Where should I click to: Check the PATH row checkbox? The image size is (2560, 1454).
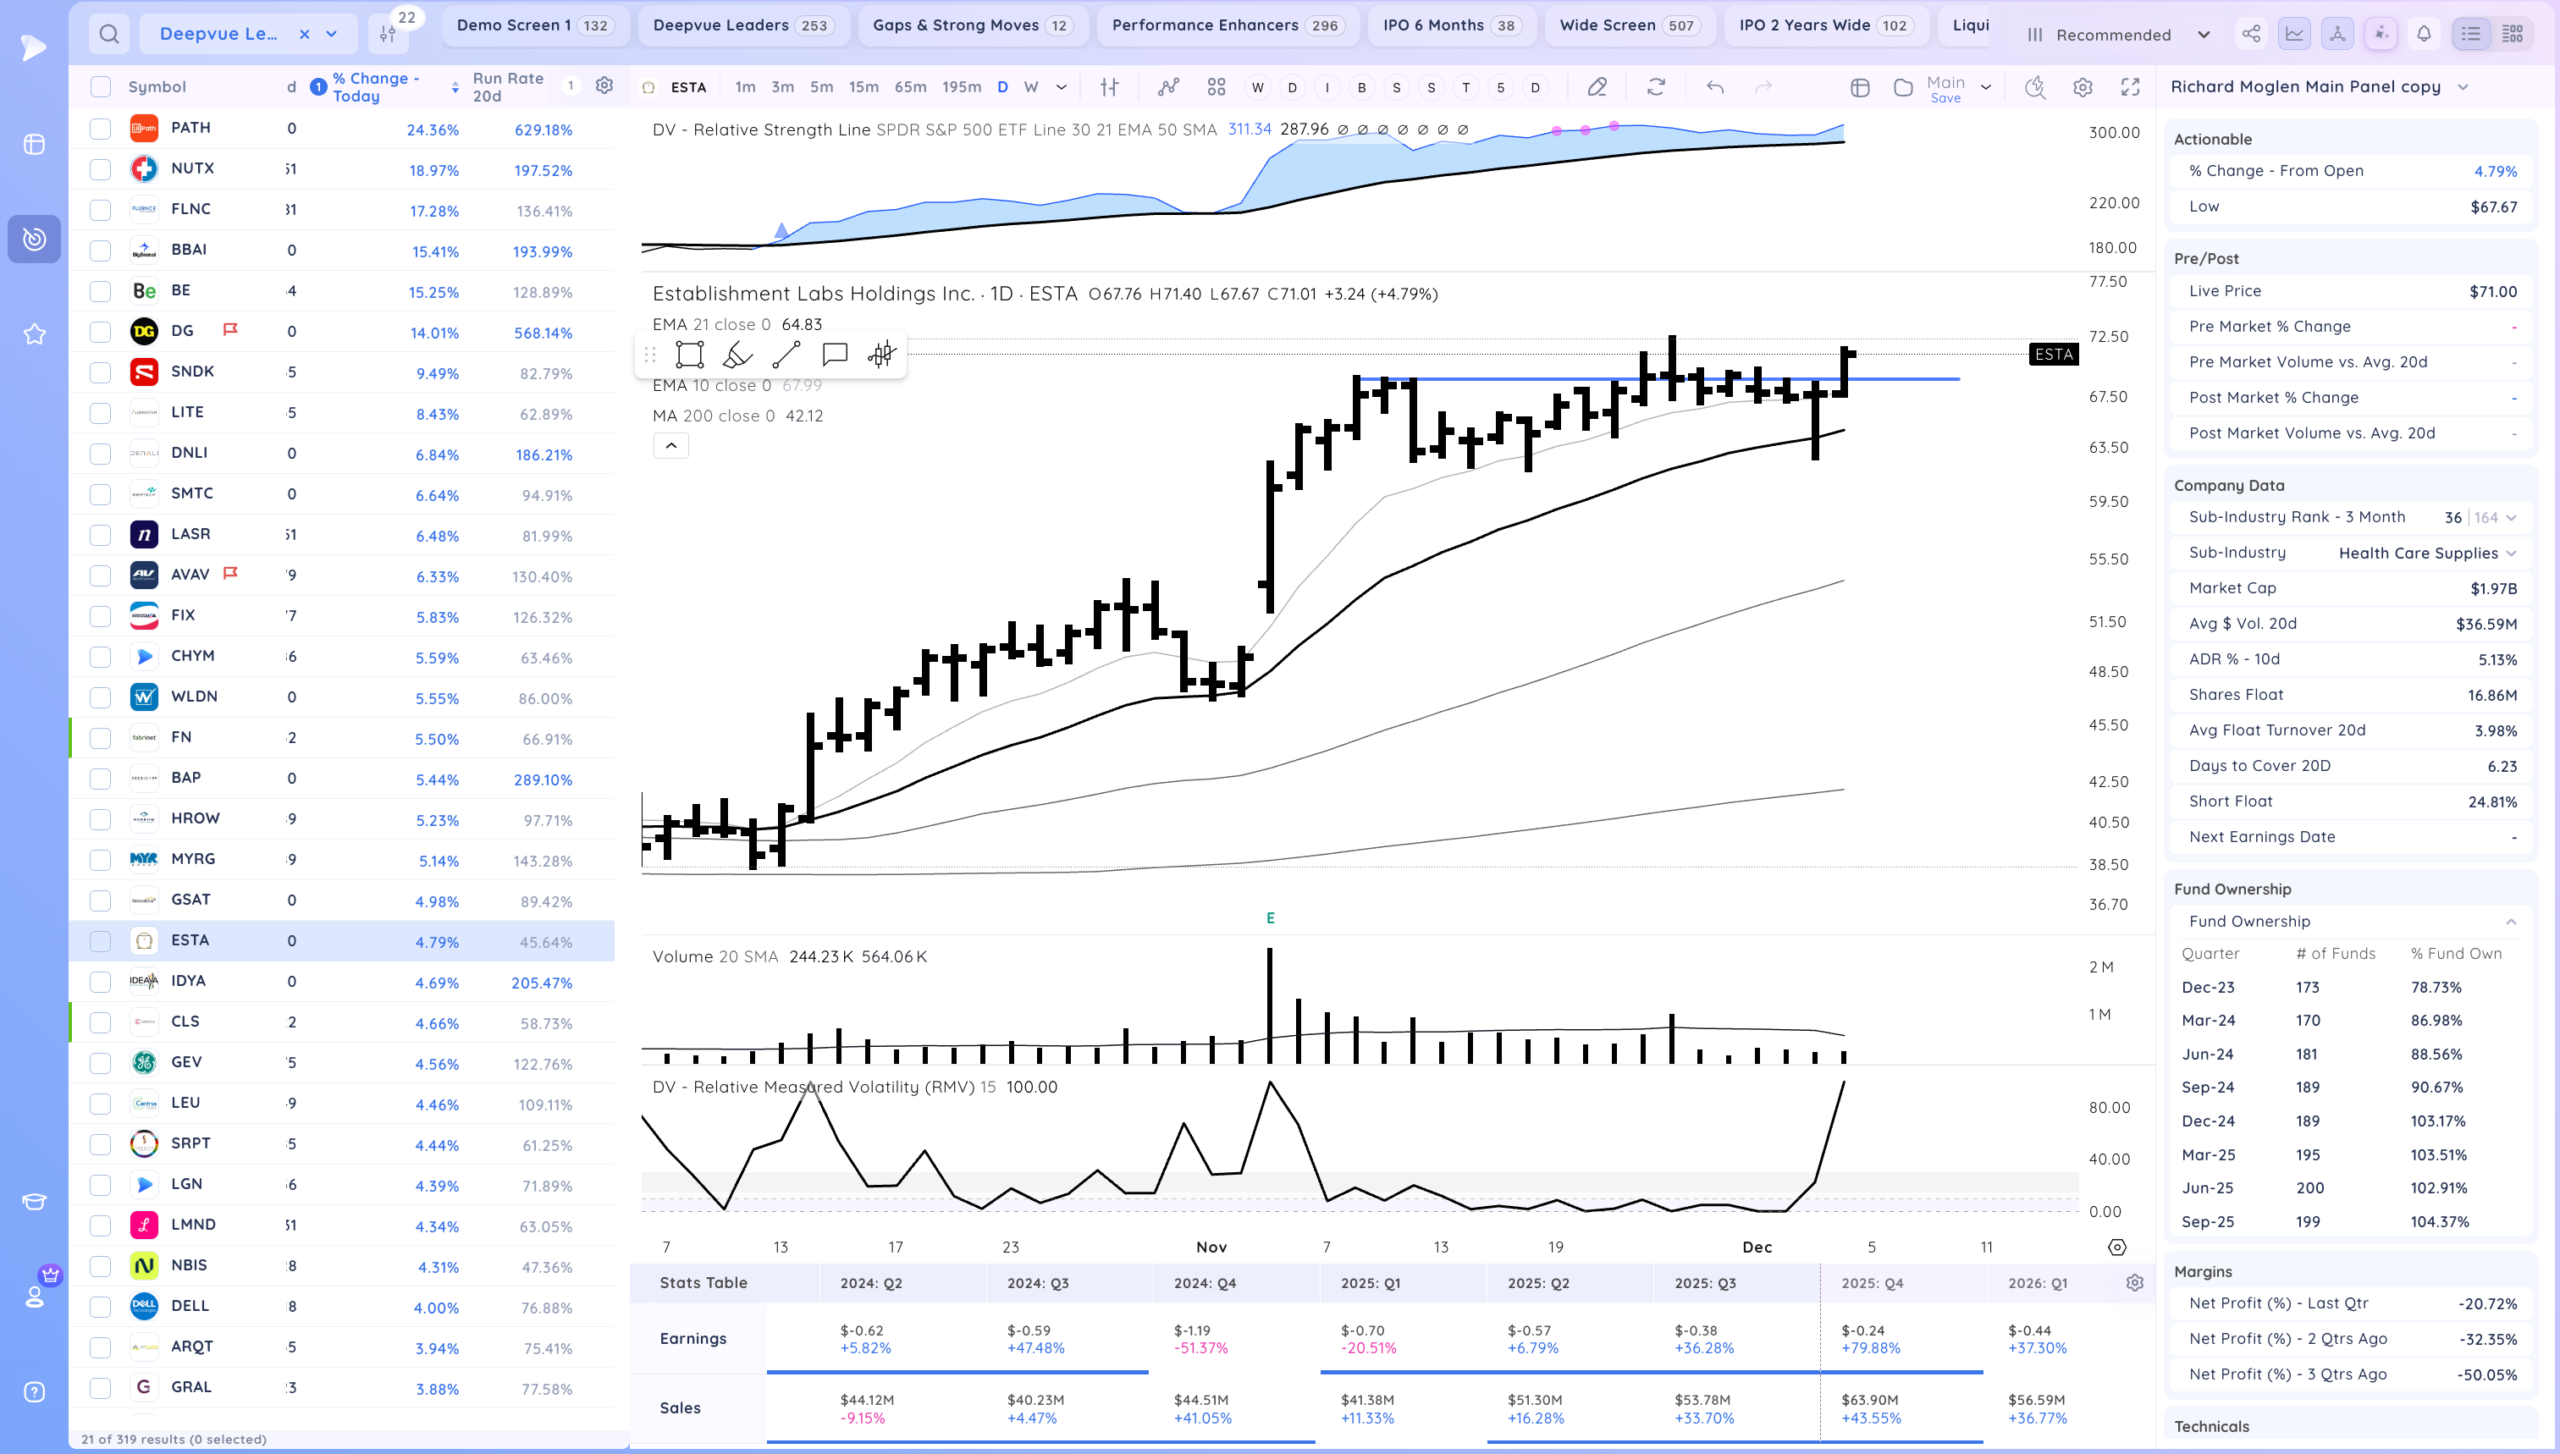point(100,128)
